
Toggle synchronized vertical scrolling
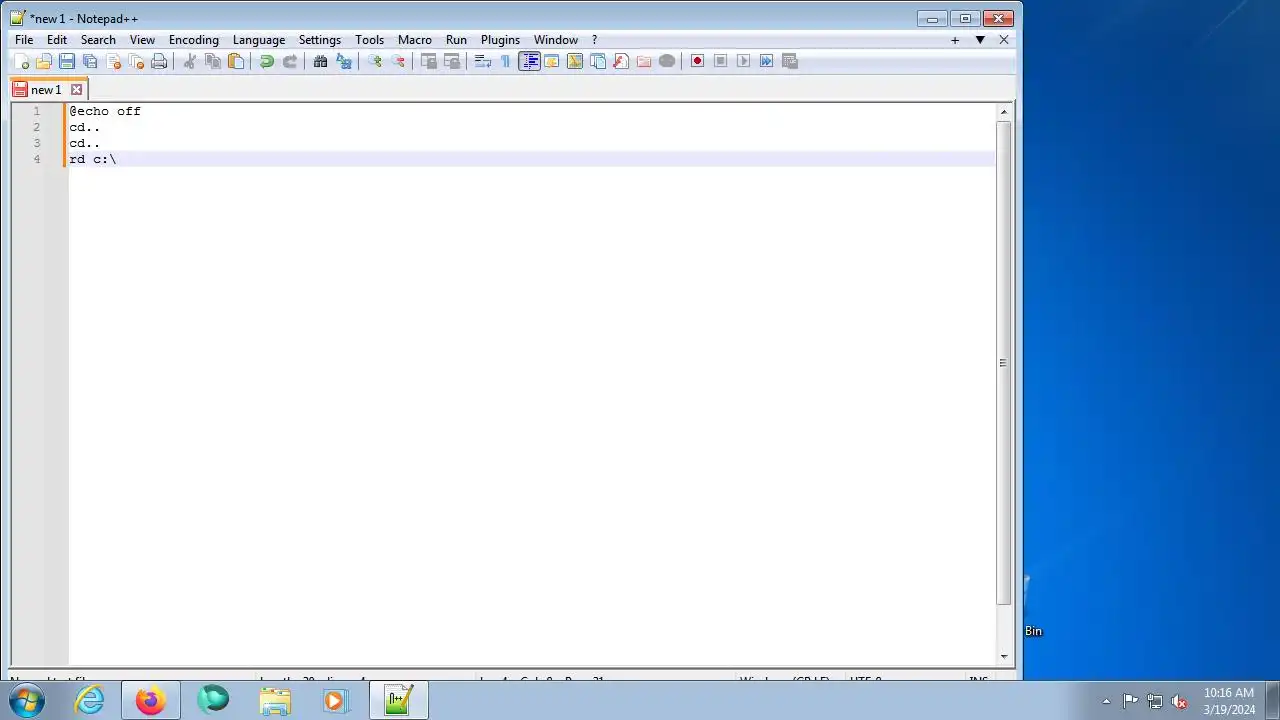point(429,61)
